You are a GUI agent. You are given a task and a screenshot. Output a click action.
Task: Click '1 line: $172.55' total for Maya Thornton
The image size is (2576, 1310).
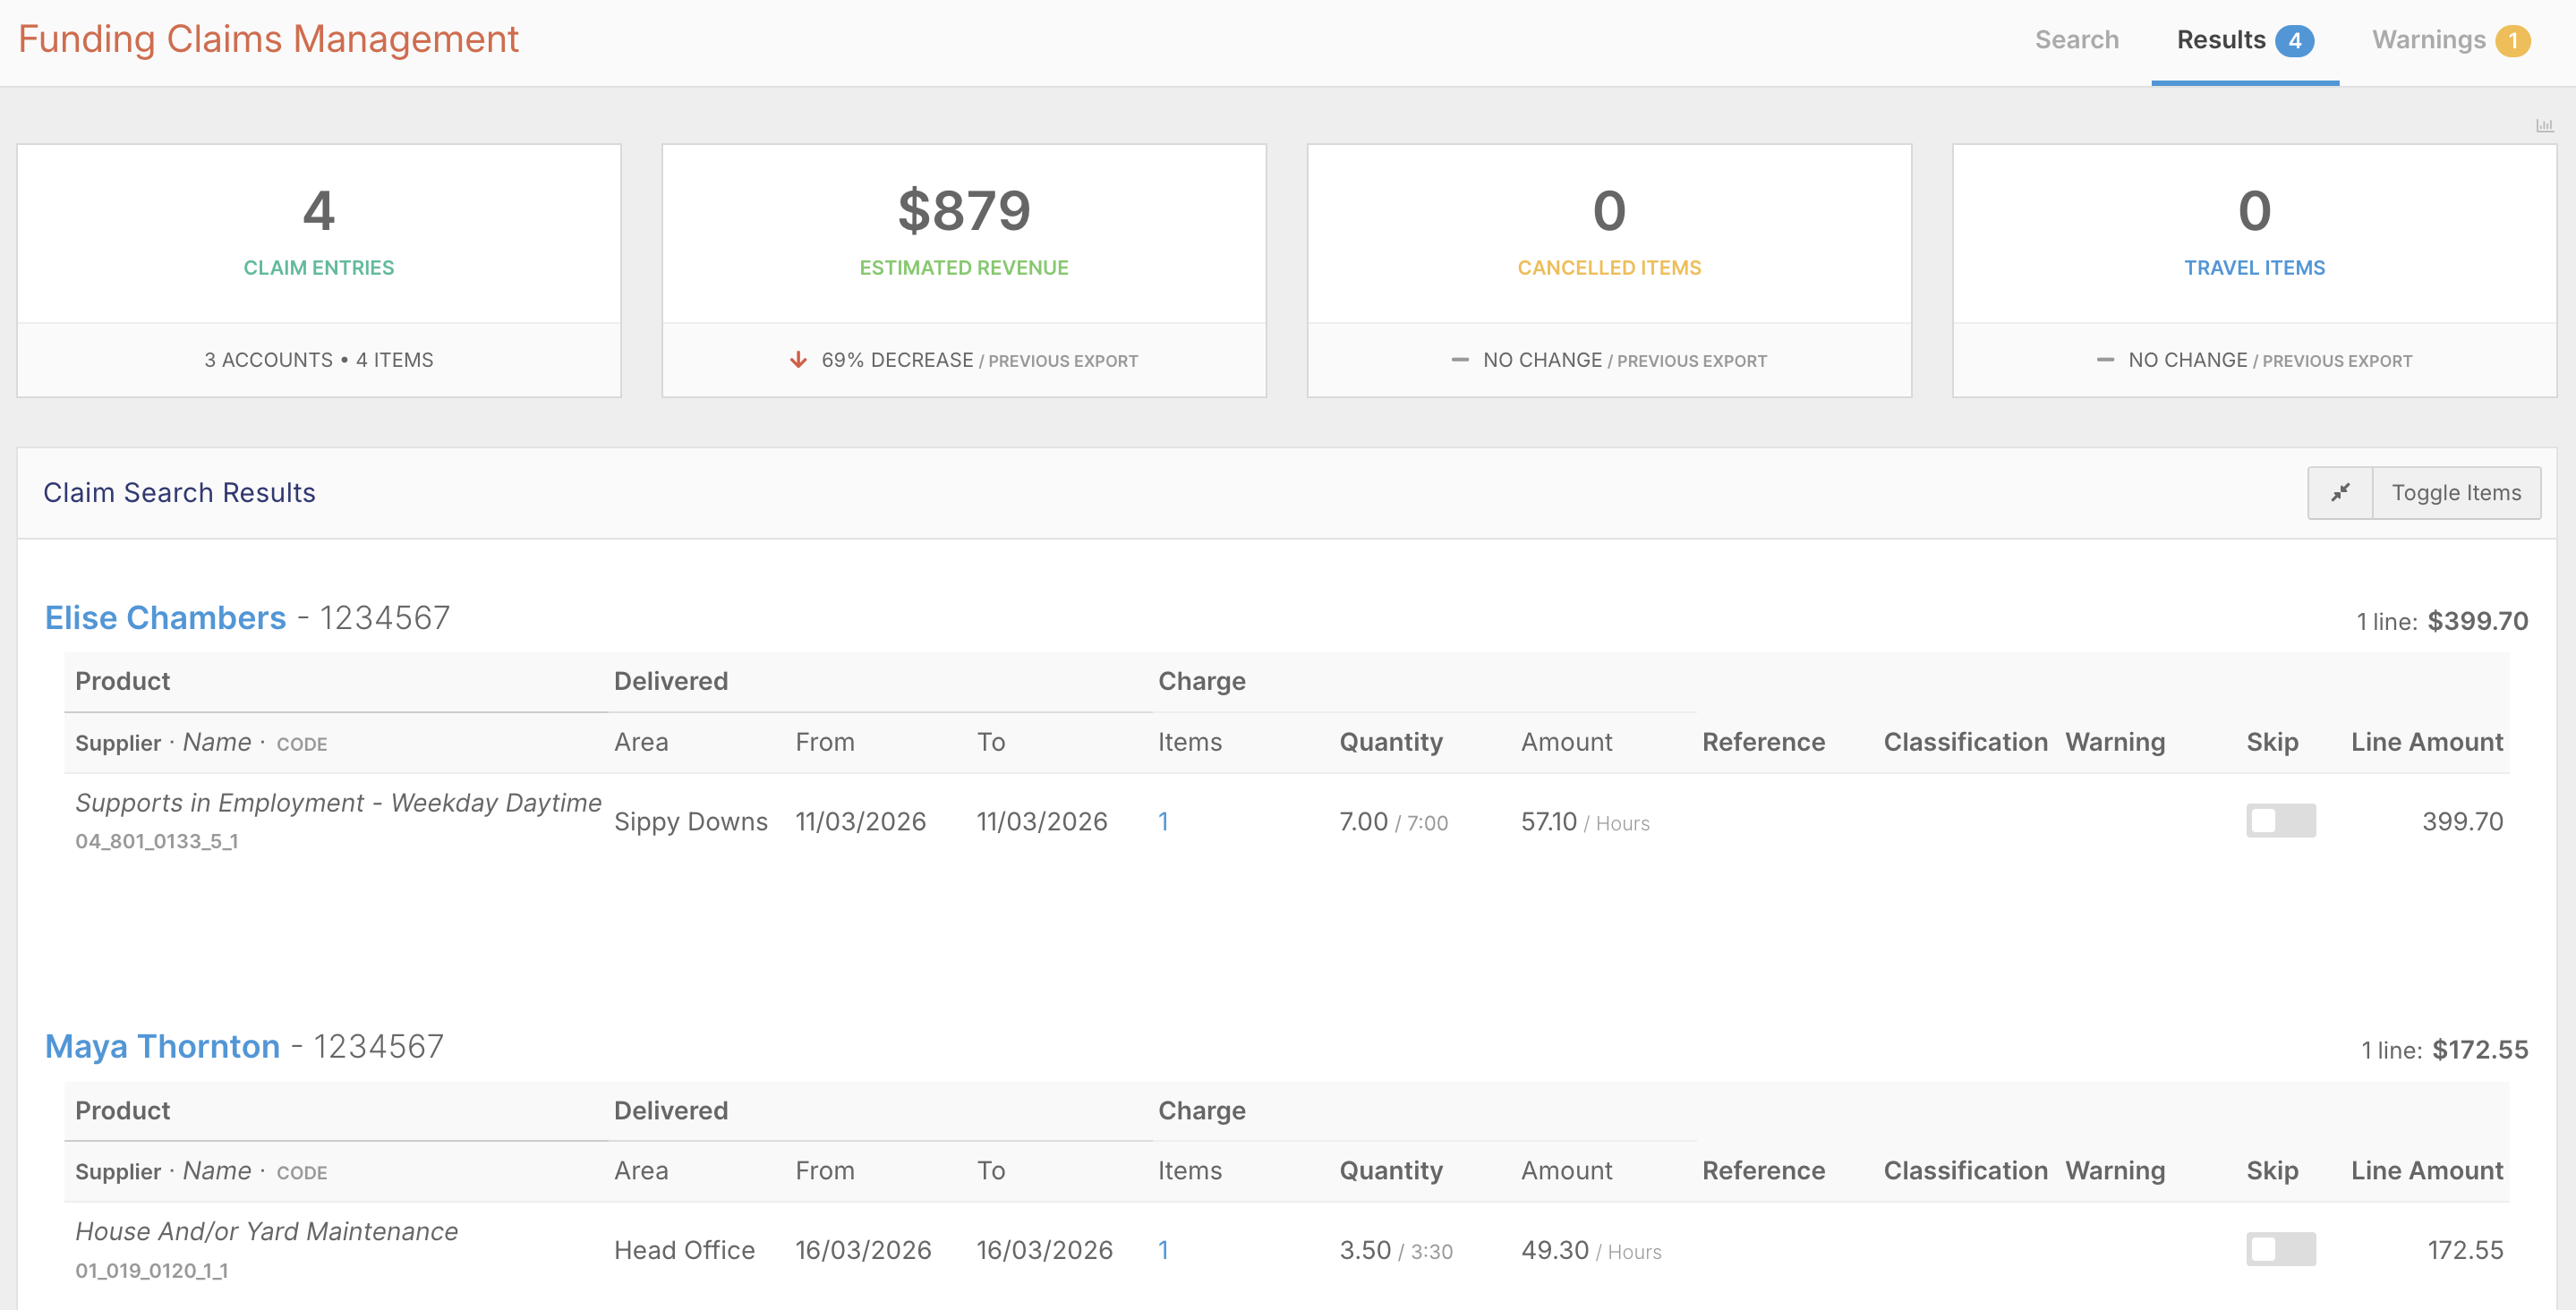pos(2444,1049)
